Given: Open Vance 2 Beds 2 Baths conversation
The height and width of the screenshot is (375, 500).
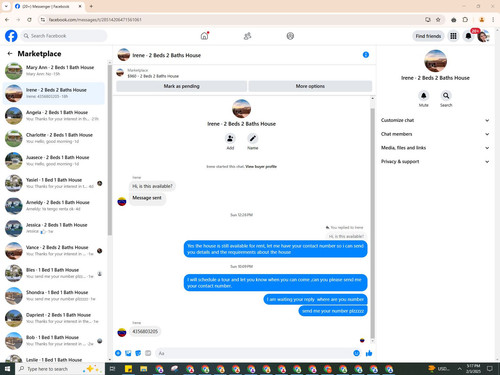Looking at the screenshot, I should click(53, 251).
